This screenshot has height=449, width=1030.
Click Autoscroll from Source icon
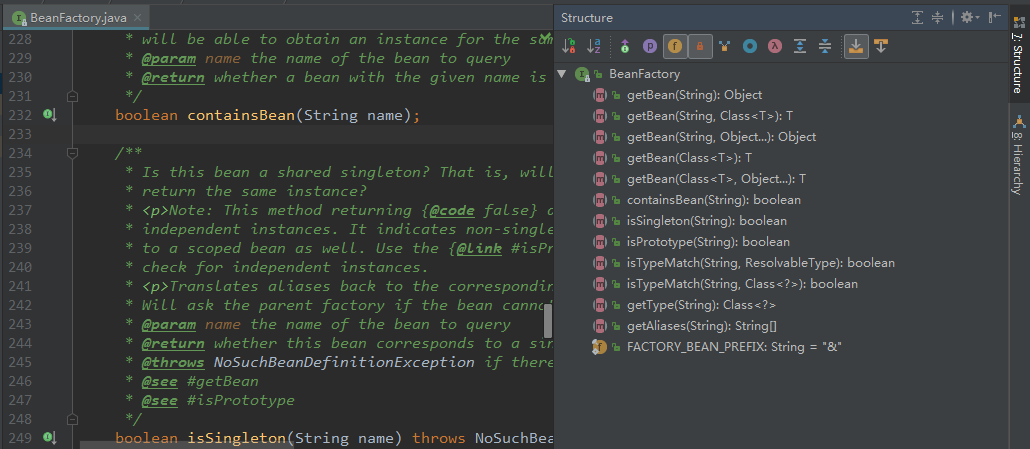(x=881, y=46)
